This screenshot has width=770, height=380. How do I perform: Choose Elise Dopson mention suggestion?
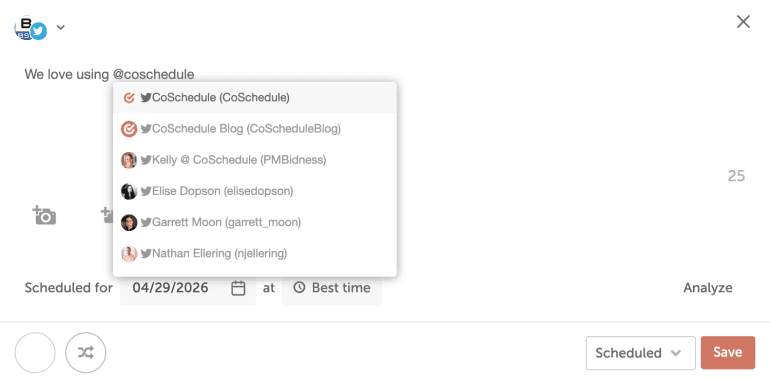point(255,191)
